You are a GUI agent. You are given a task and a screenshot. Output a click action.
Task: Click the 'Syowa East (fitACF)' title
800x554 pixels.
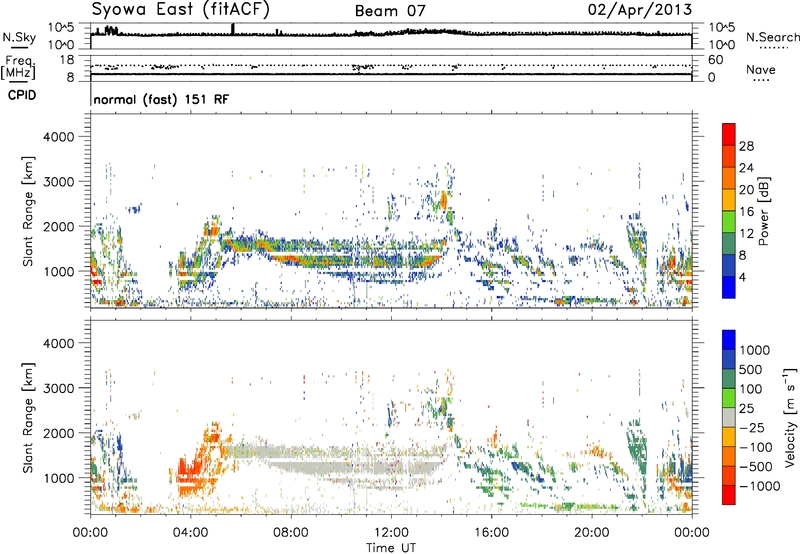[x=181, y=10]
